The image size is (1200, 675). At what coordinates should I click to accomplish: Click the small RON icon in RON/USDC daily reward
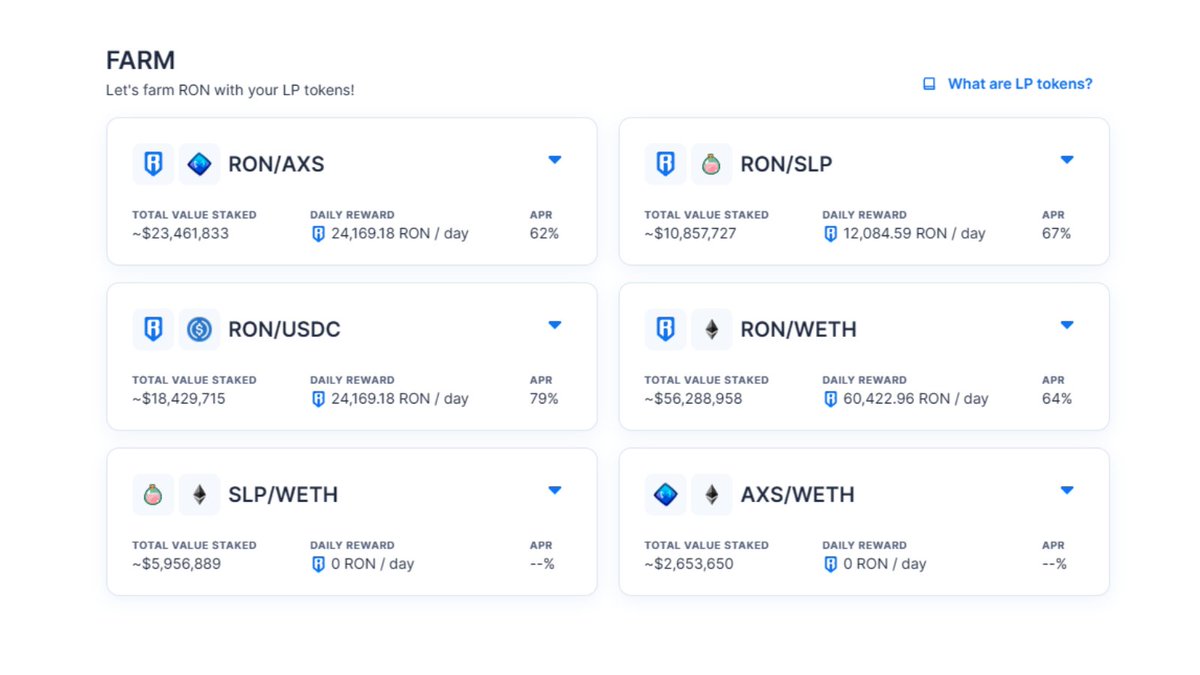pos(318,399)
